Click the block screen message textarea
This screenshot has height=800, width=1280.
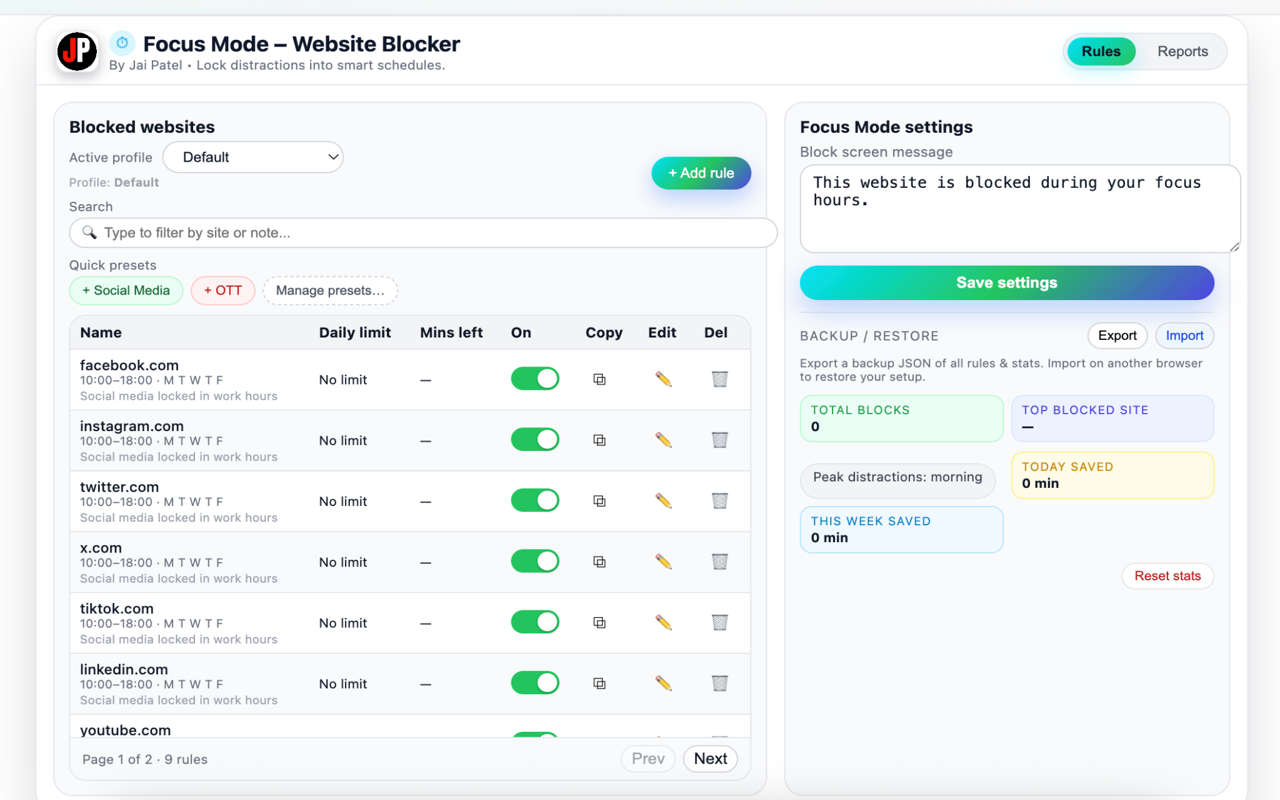click(x=1020, y=209)
